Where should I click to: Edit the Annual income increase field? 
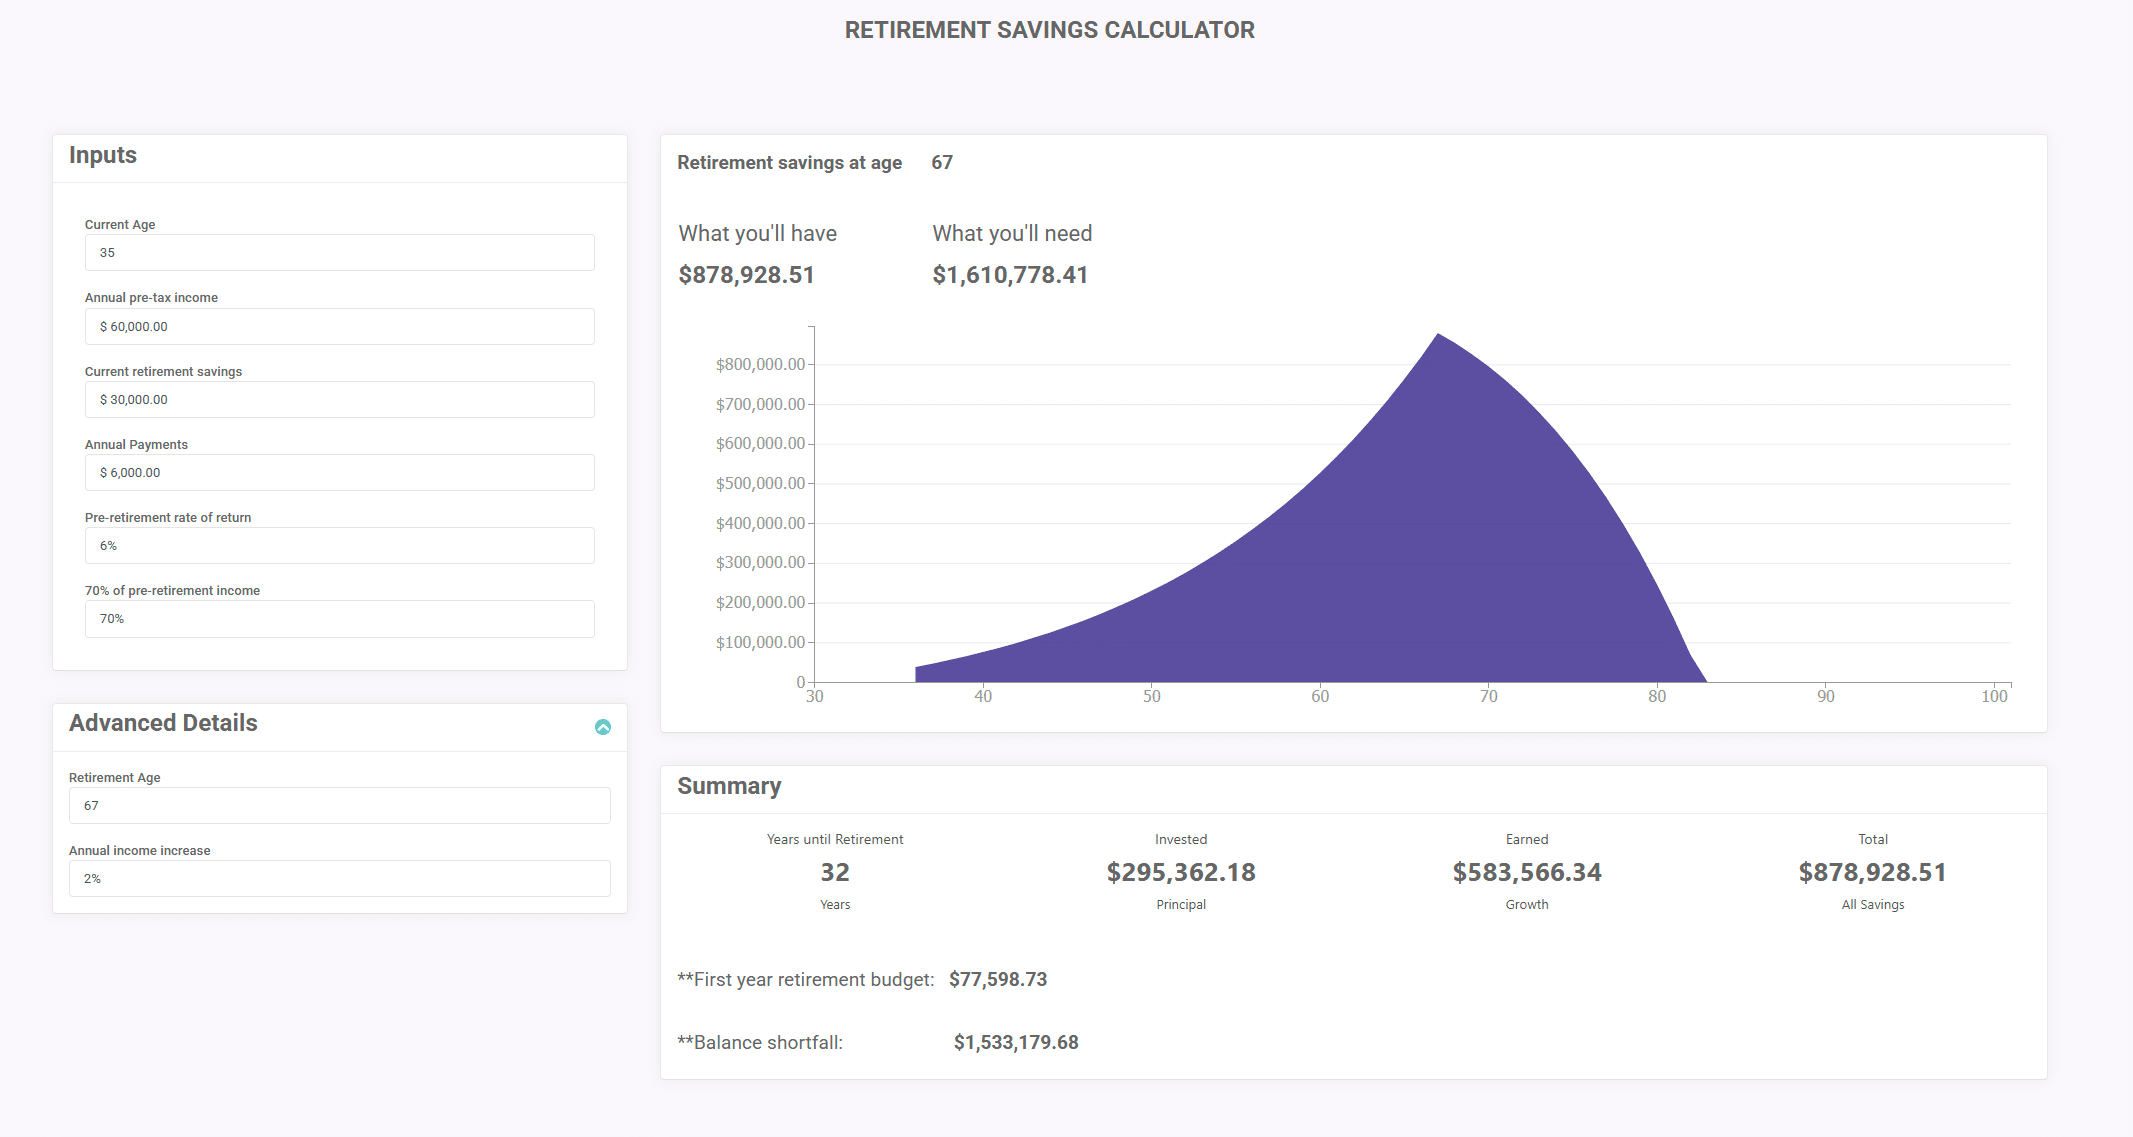tap(339, 879)
